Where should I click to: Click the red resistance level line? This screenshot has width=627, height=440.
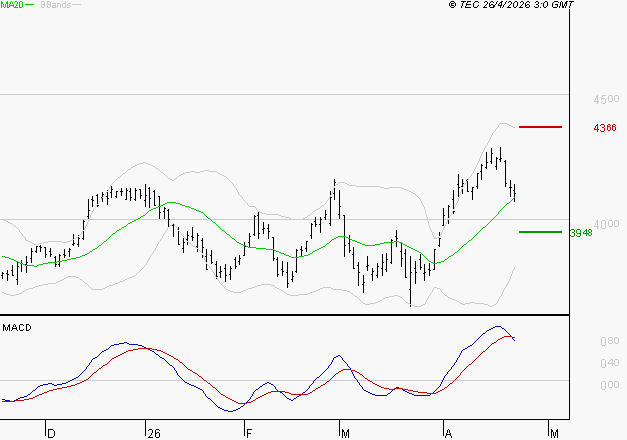[x=540, y=127]
